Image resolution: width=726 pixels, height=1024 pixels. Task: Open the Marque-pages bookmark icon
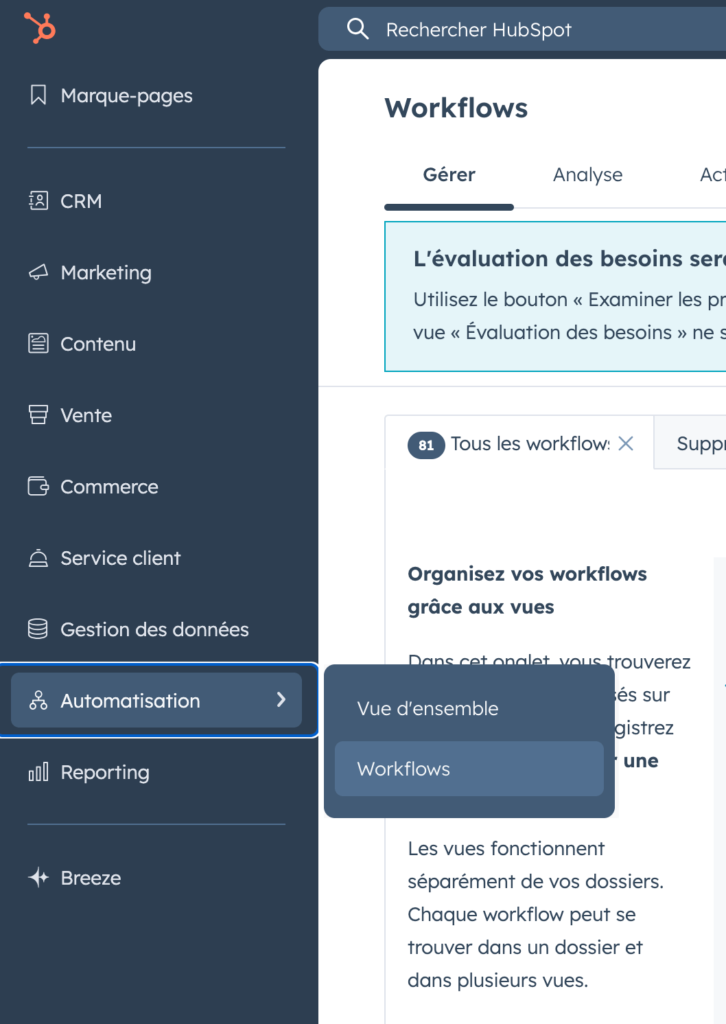tap(39, 96)
